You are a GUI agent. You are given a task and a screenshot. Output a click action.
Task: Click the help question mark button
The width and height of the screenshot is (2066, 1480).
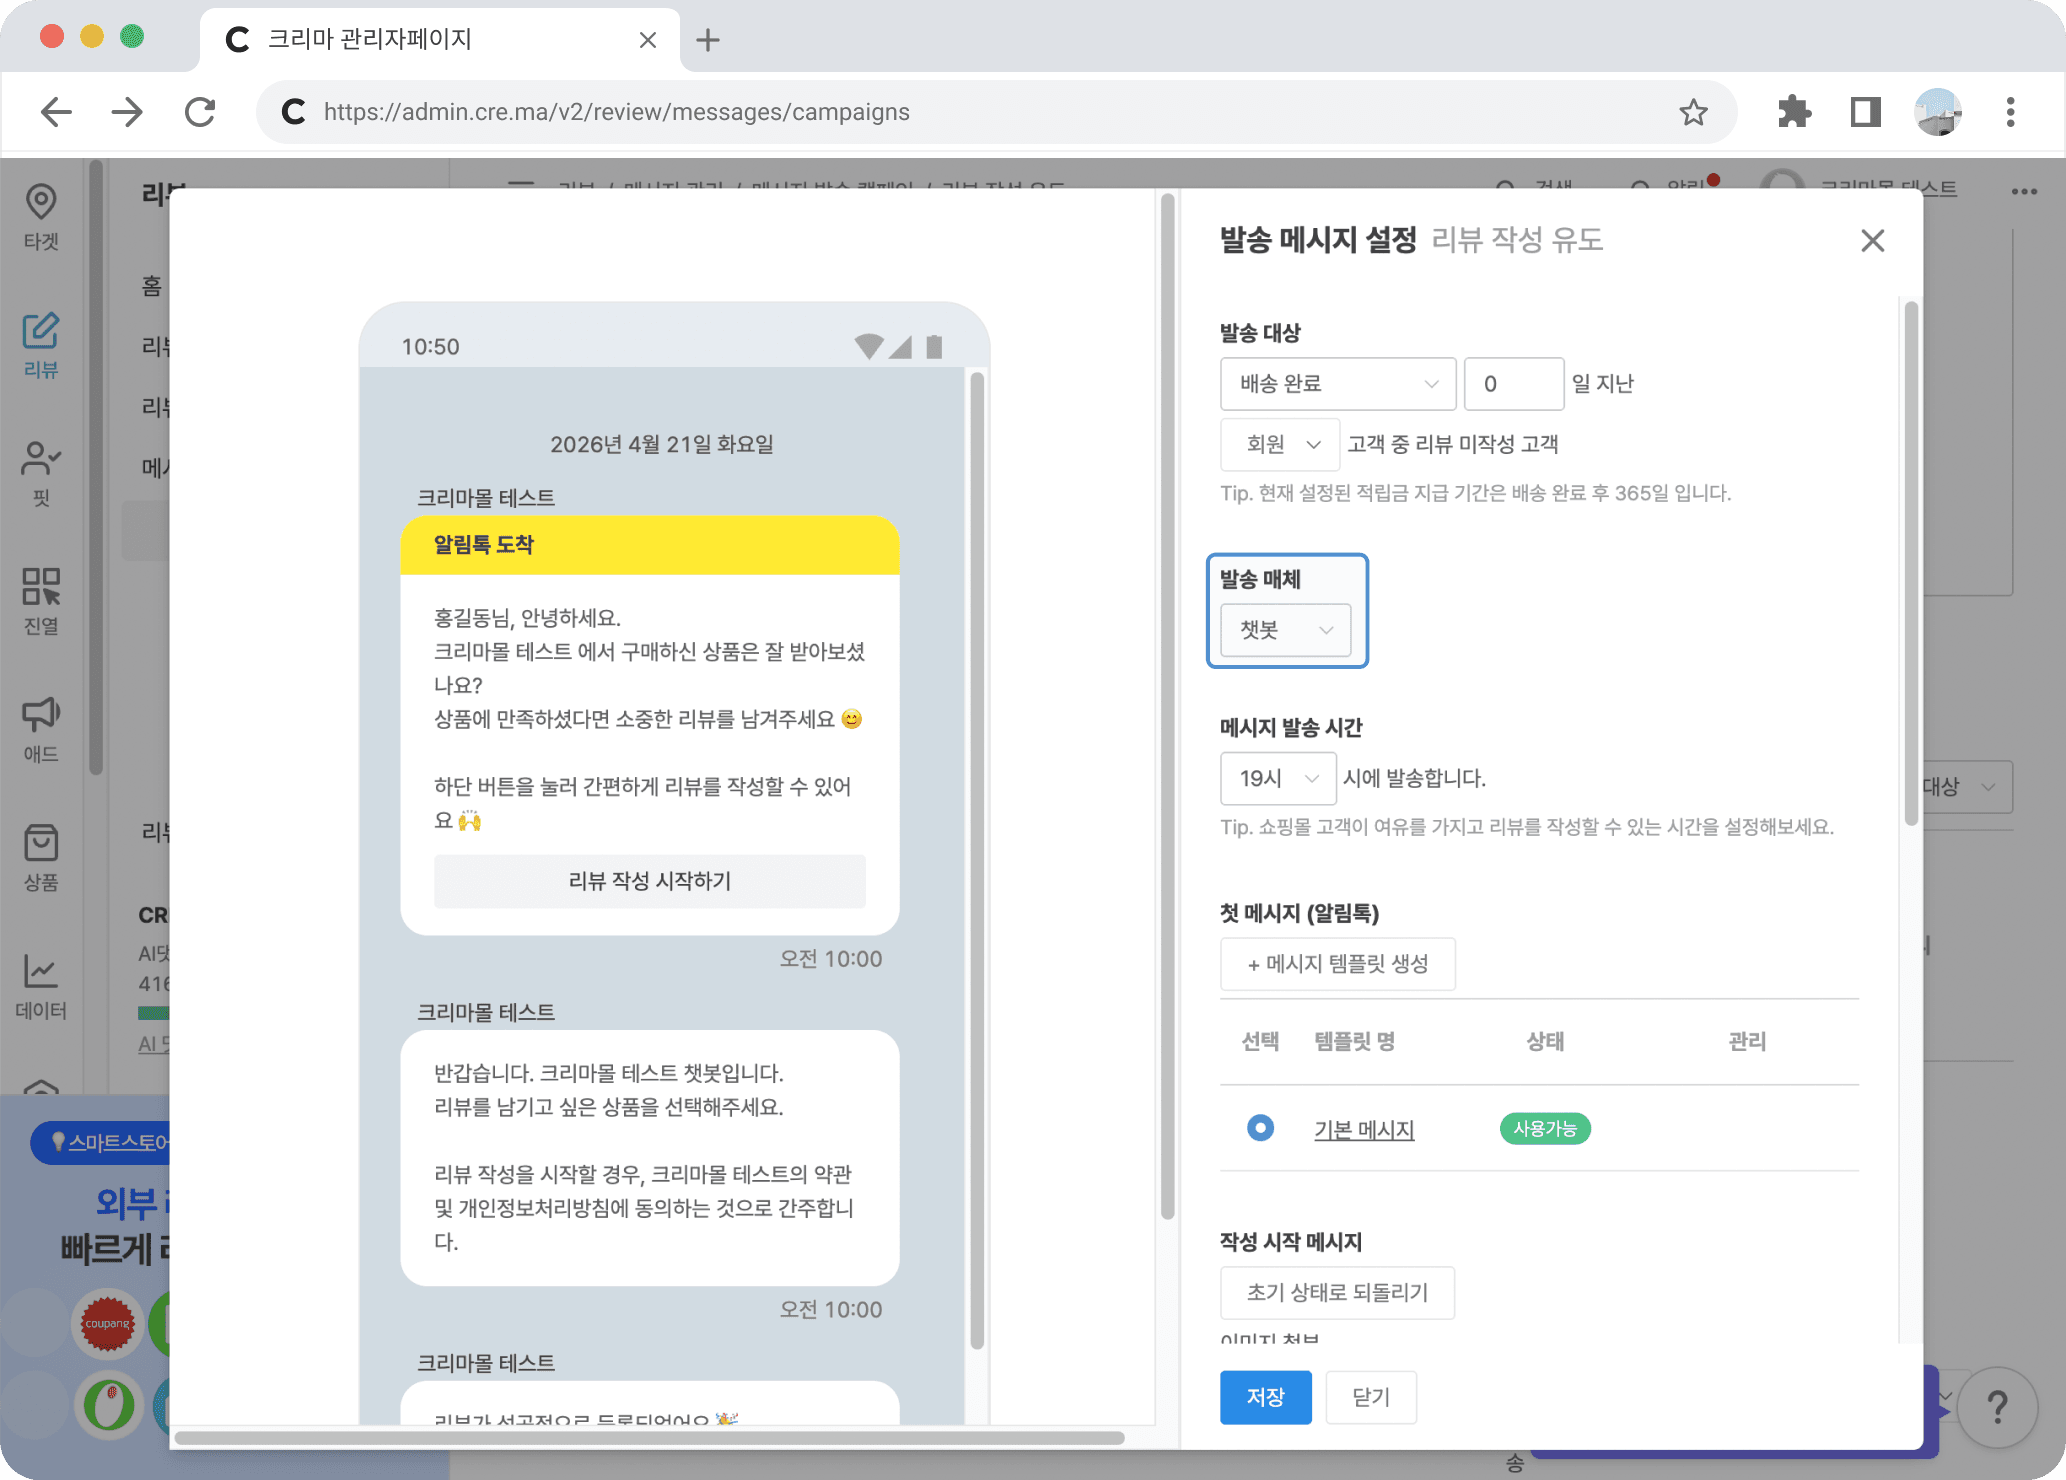[x=1996, y=1406]
